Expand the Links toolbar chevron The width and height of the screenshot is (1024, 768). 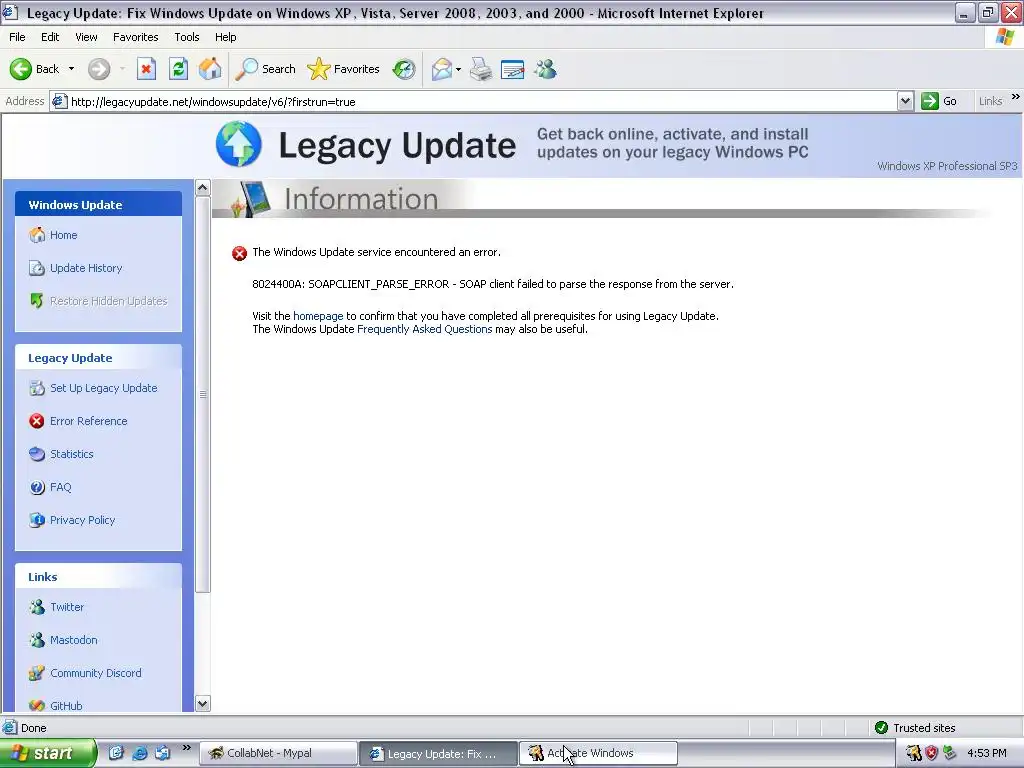pyautogui.click(x=1016, y=97)
